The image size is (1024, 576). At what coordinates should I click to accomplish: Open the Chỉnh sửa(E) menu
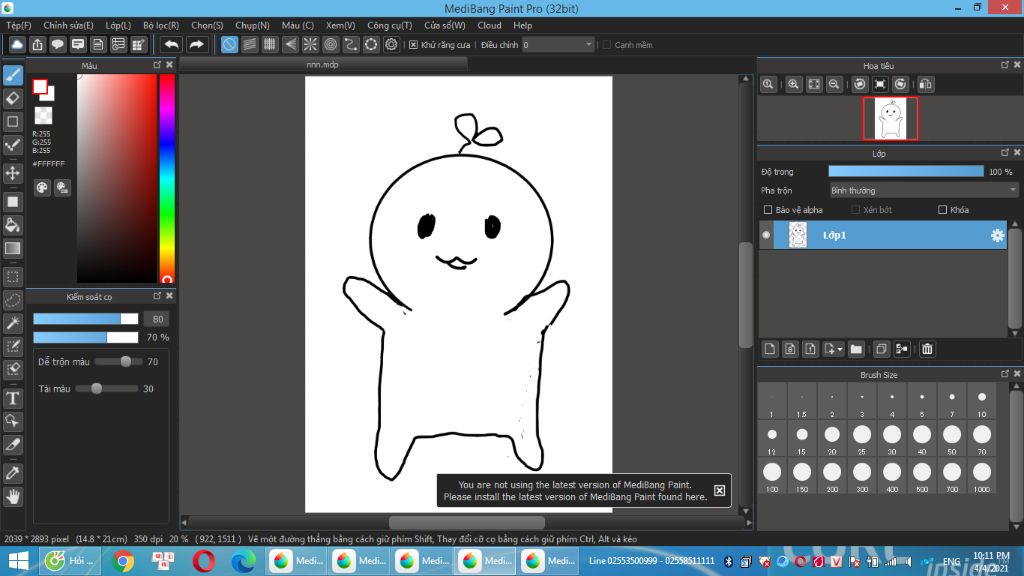(69, 25)
